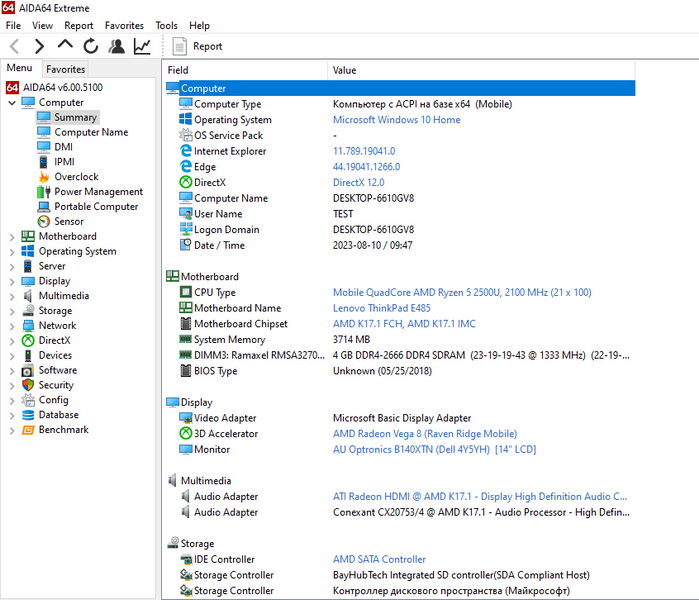Expand the Network tree node
This screenshot has height=600, width=699.
tap(12, 326)
